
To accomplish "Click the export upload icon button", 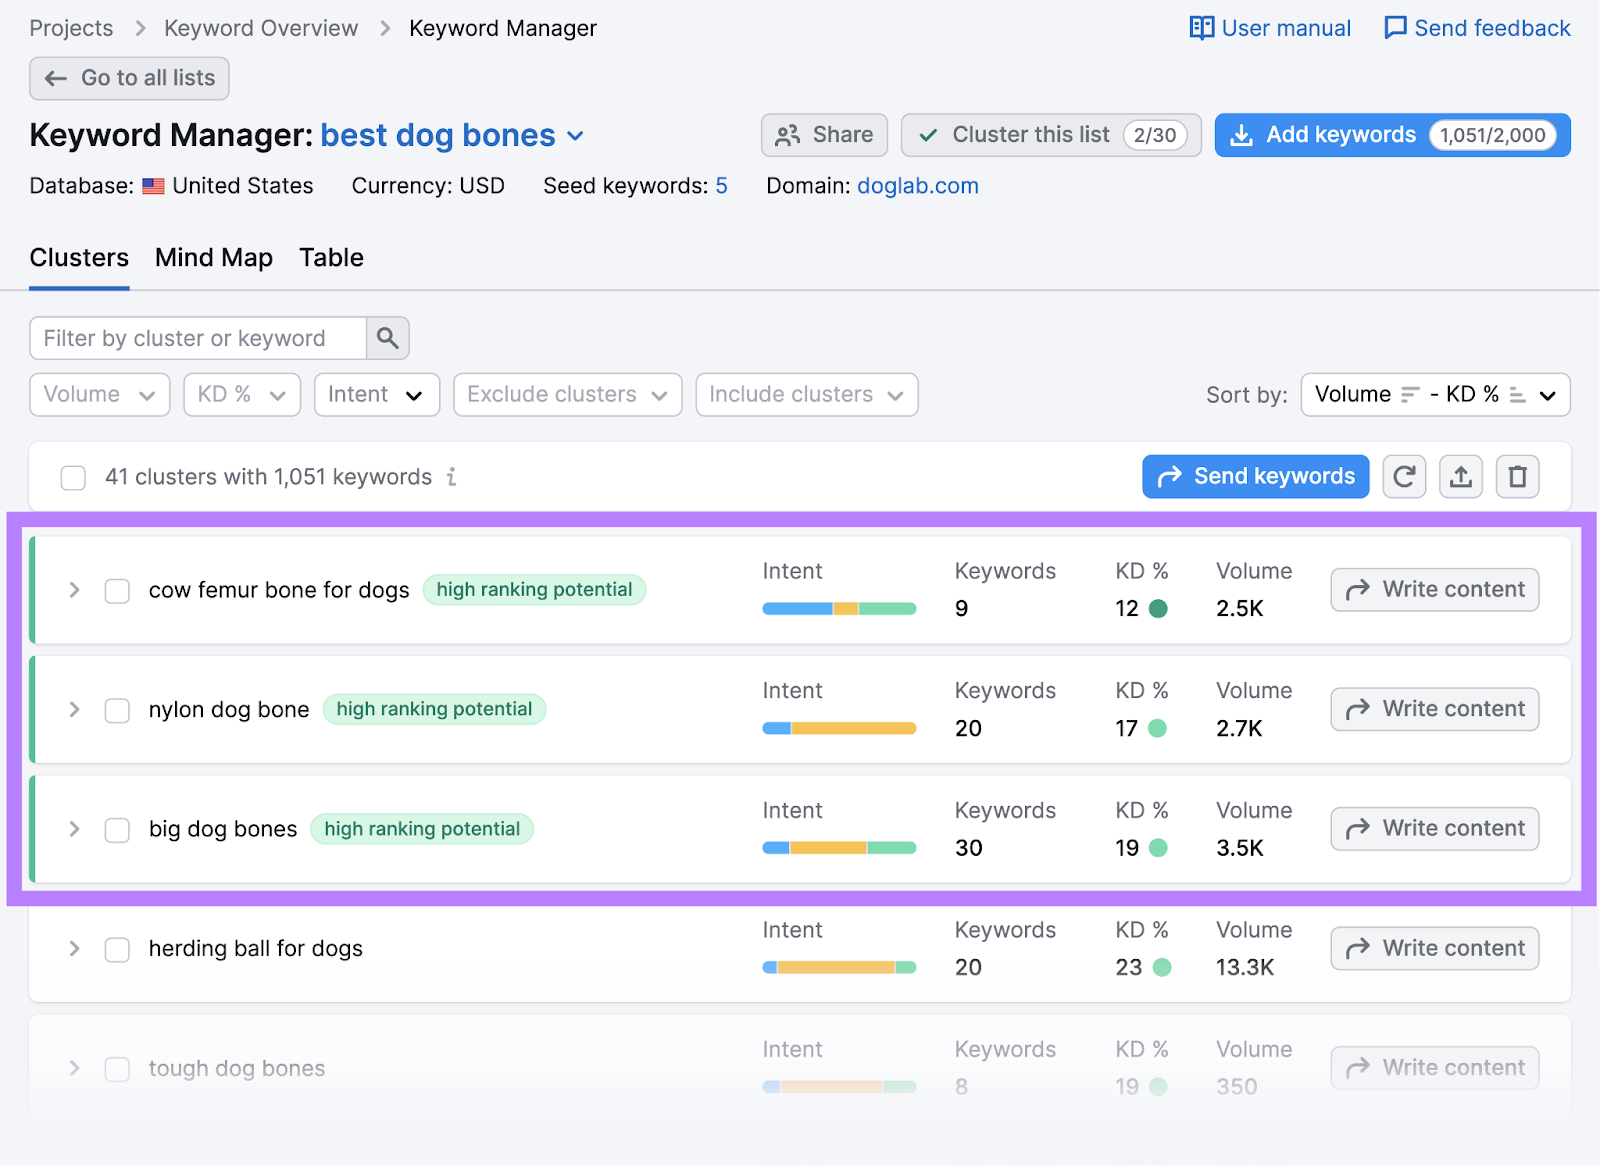I will tap(1461, 477).
